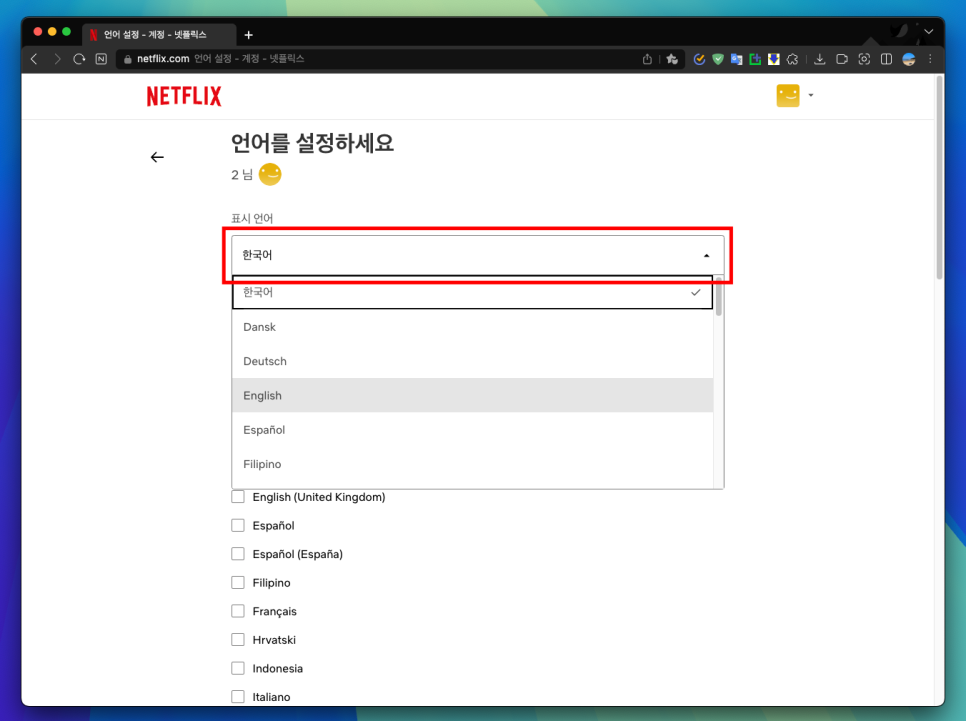This screenshot has width=966, height=721.
Task: Open the Google Translate extension
Action: [x=736, y=59]
